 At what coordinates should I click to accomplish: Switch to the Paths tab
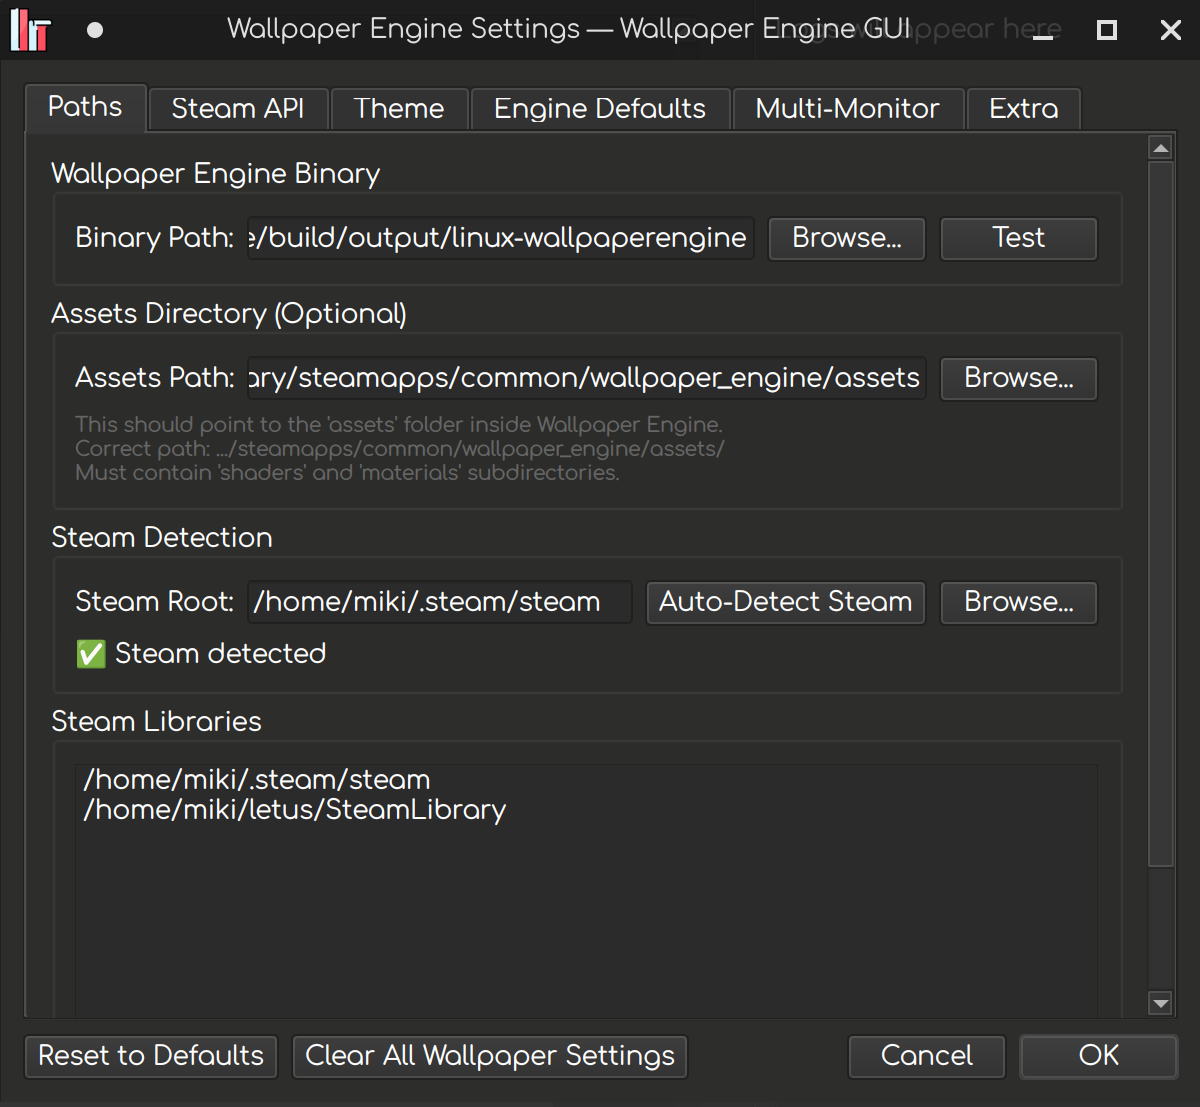click(85, 107)
